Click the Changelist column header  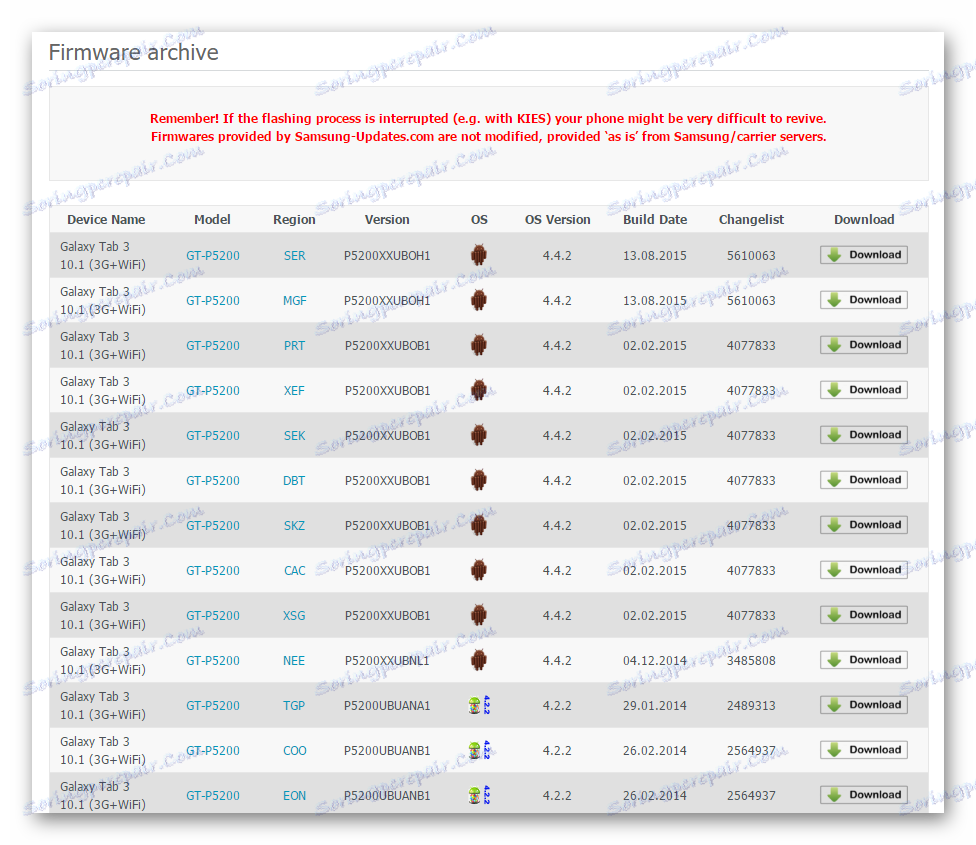(751, 220)
